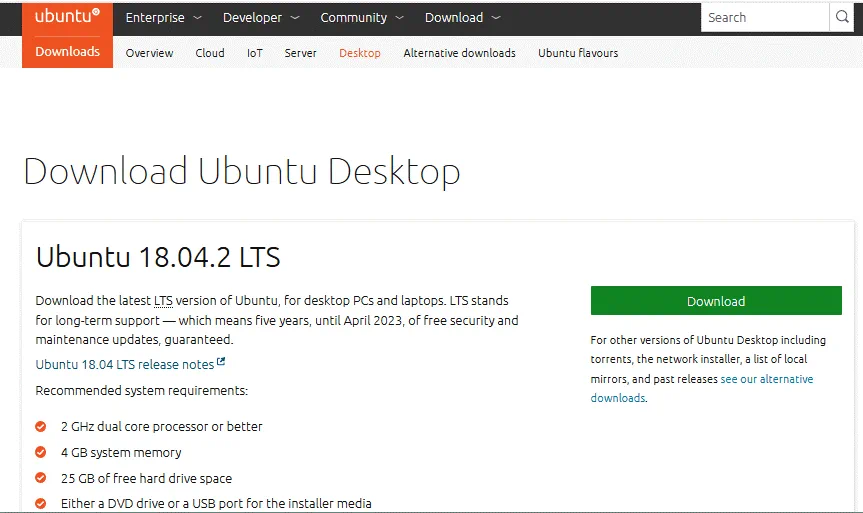863x513 pixels.
Task: Expand the Enterprise dropdown menu
Action: [x=163, y=18]
